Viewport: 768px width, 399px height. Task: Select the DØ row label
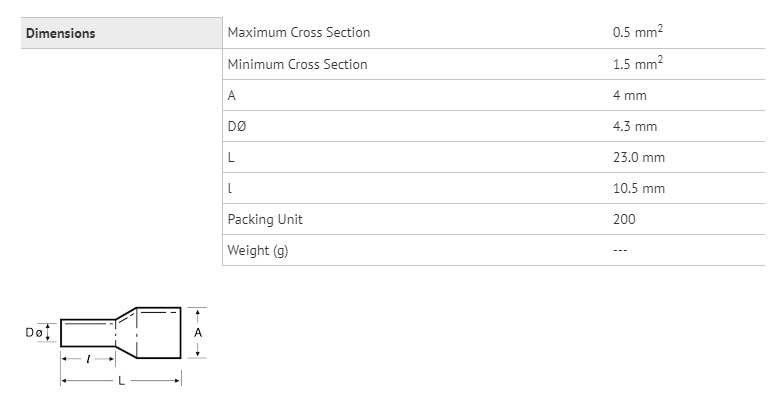click(237, 126)
